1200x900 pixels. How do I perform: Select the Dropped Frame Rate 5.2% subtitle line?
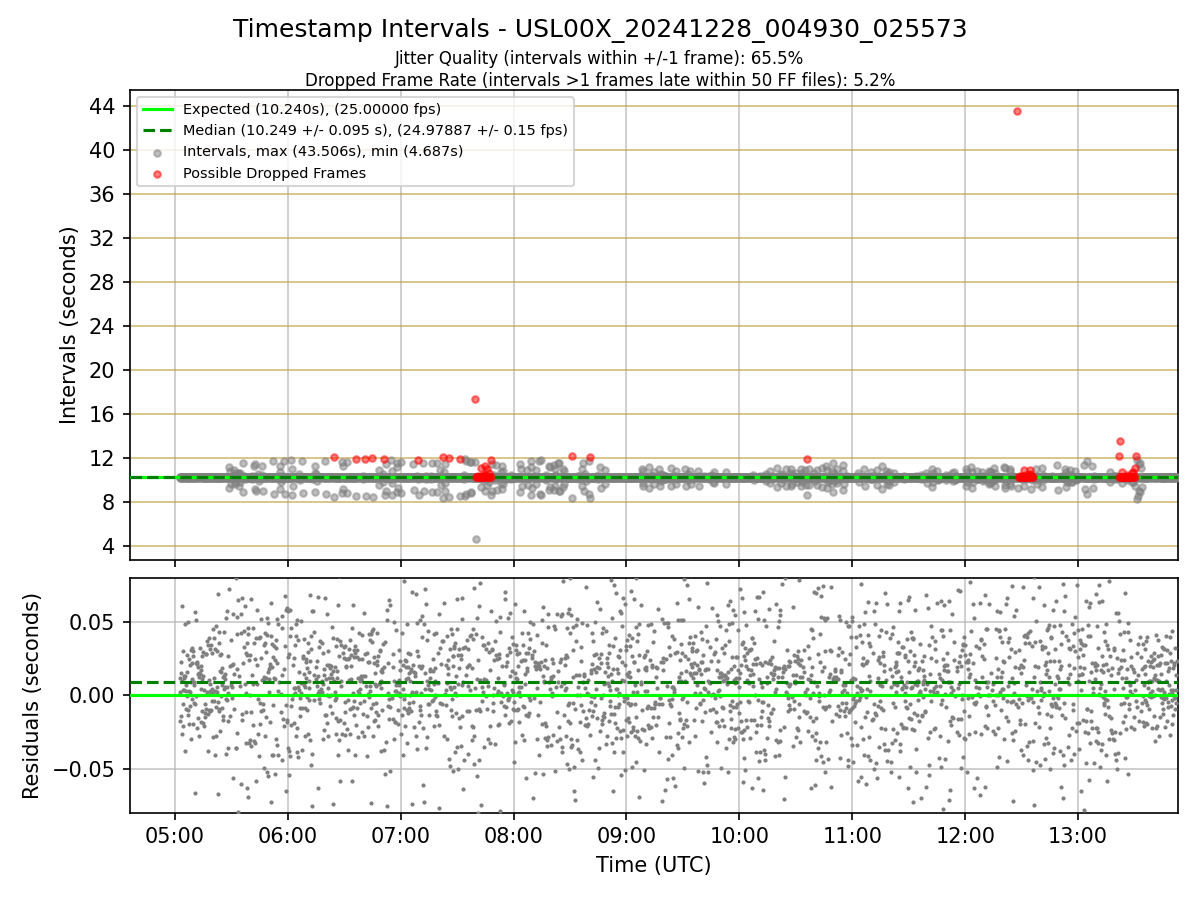click(x=599, y=79)
